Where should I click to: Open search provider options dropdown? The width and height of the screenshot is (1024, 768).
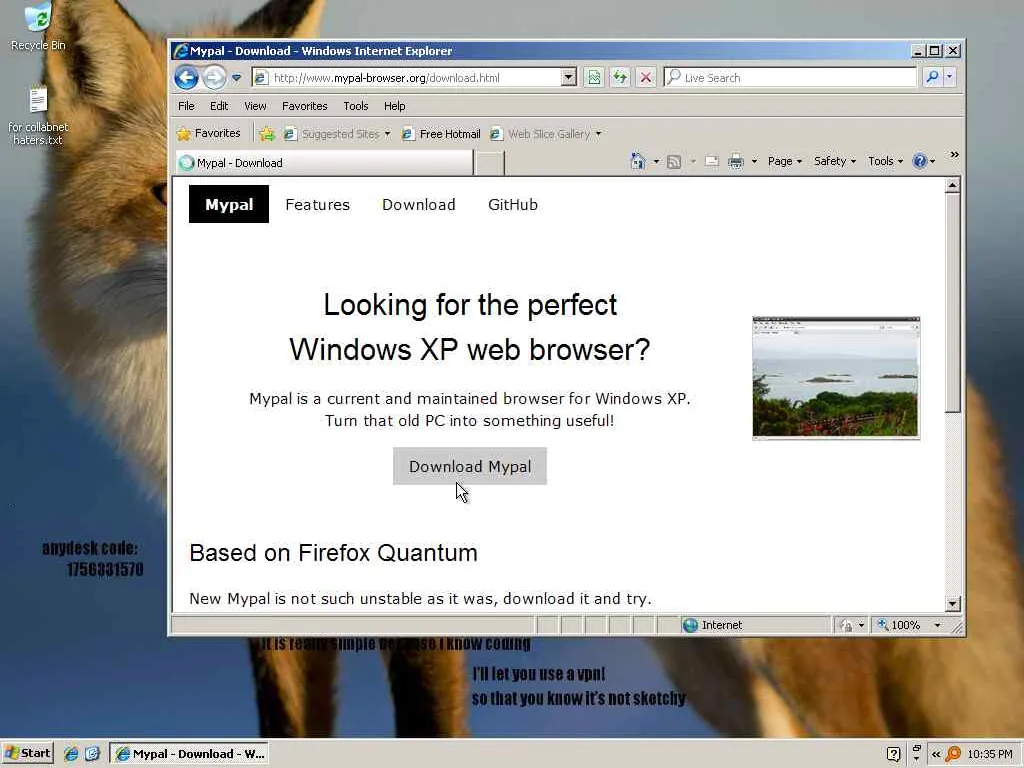point(950,77)
